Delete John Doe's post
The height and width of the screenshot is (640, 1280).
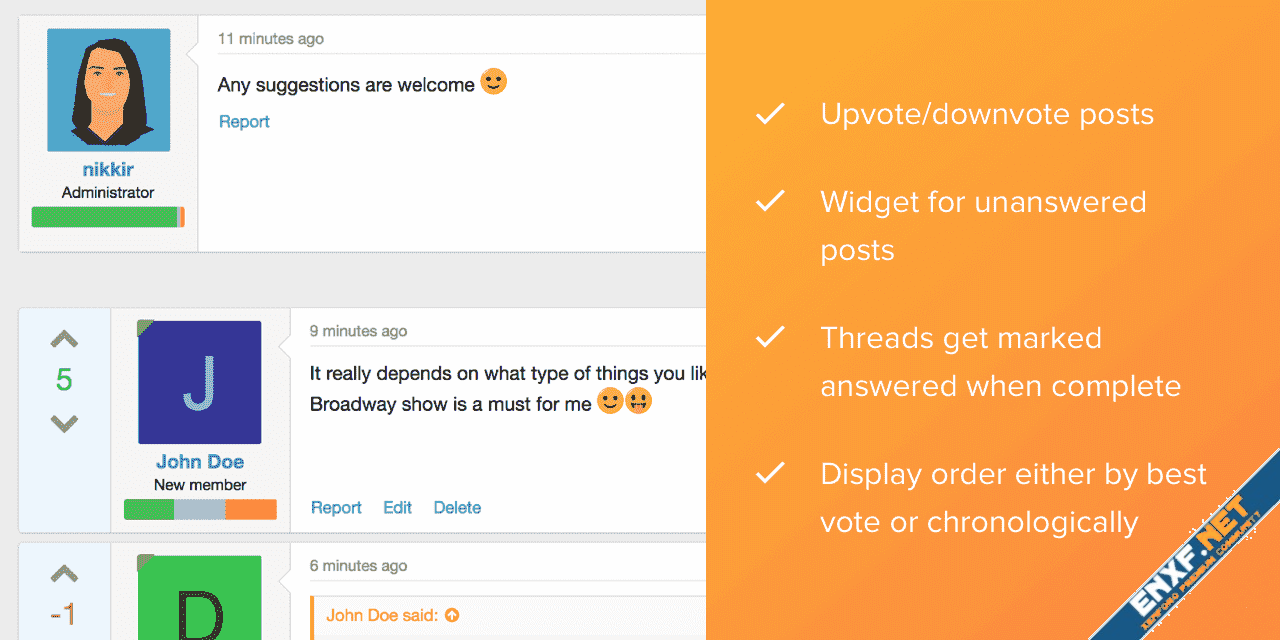pos(457,508)
